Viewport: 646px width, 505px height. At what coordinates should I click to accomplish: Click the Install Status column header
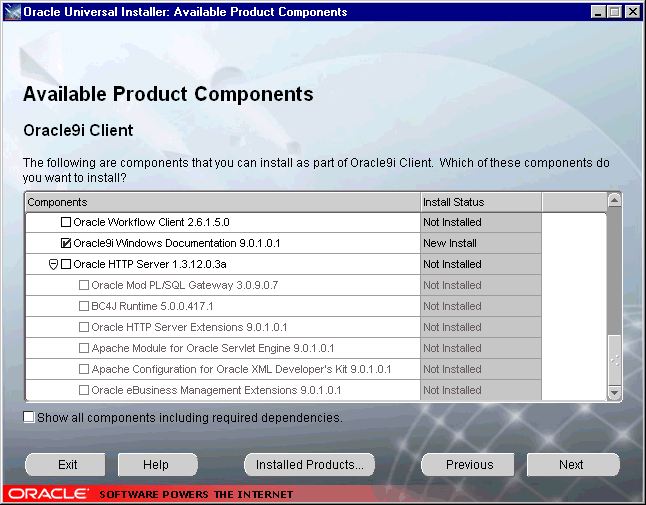(x=481, y=202)
